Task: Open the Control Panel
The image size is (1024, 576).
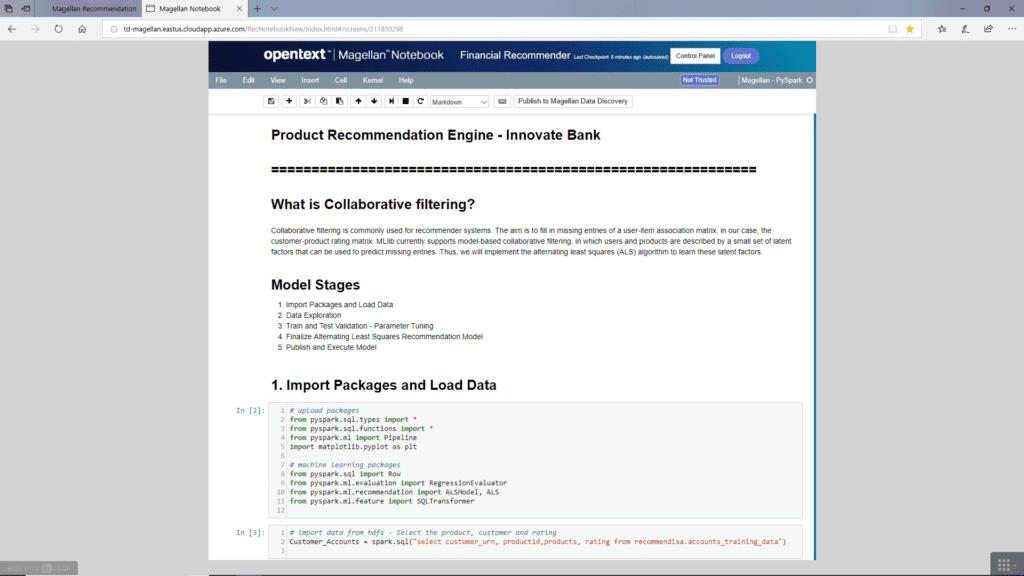Action: 695,56
